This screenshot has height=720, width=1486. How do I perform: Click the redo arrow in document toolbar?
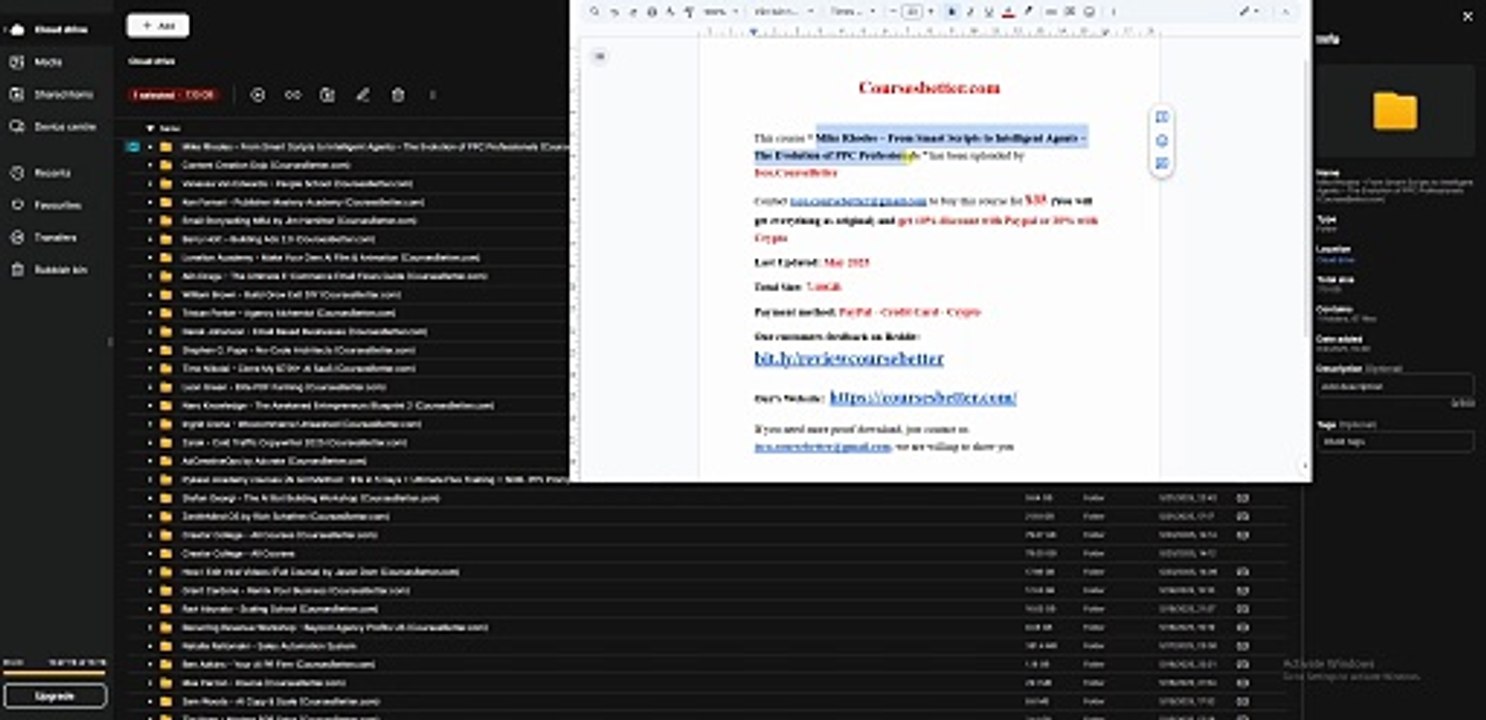[x=633, y=12]
